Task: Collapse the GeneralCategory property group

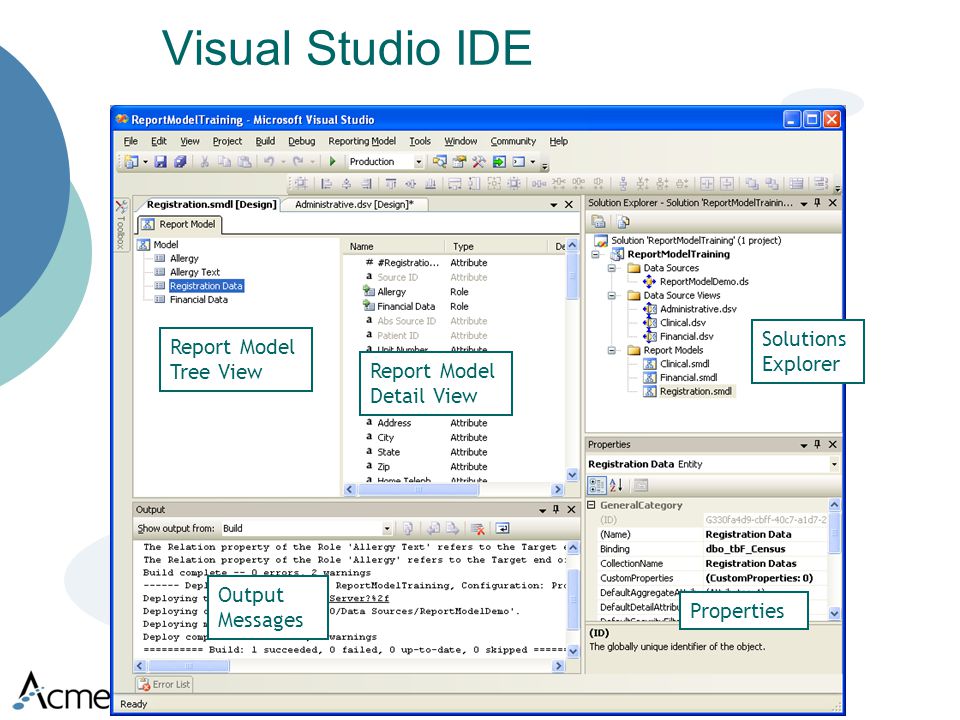Action: pyautogui.click(x=591, y=505)
